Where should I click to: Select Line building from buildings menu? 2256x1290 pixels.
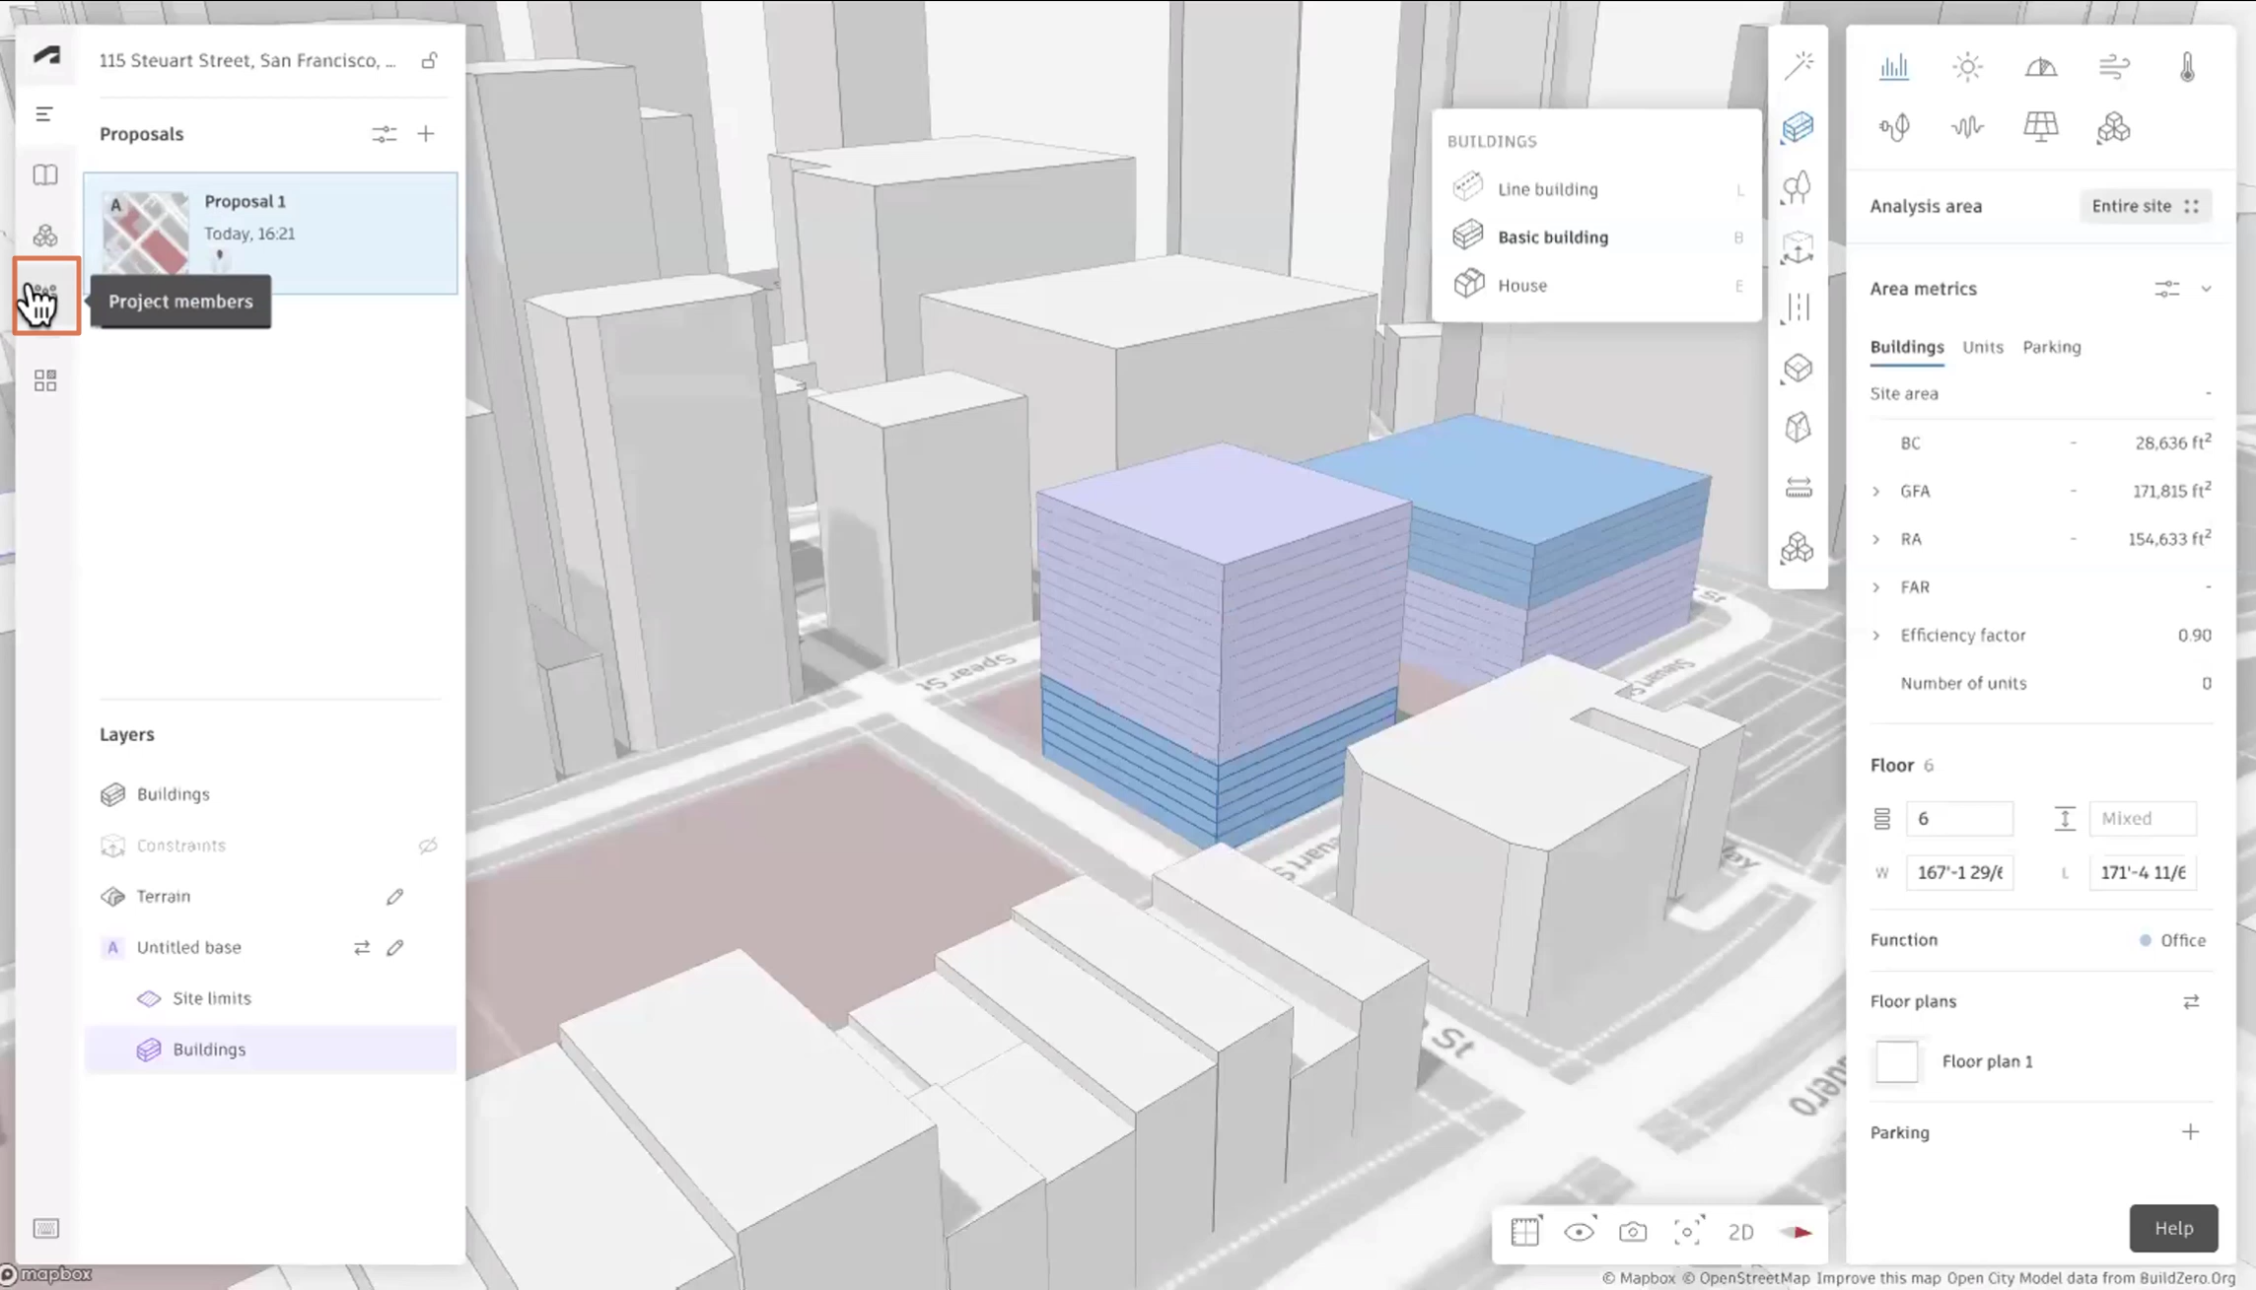tap(1548, 189)
